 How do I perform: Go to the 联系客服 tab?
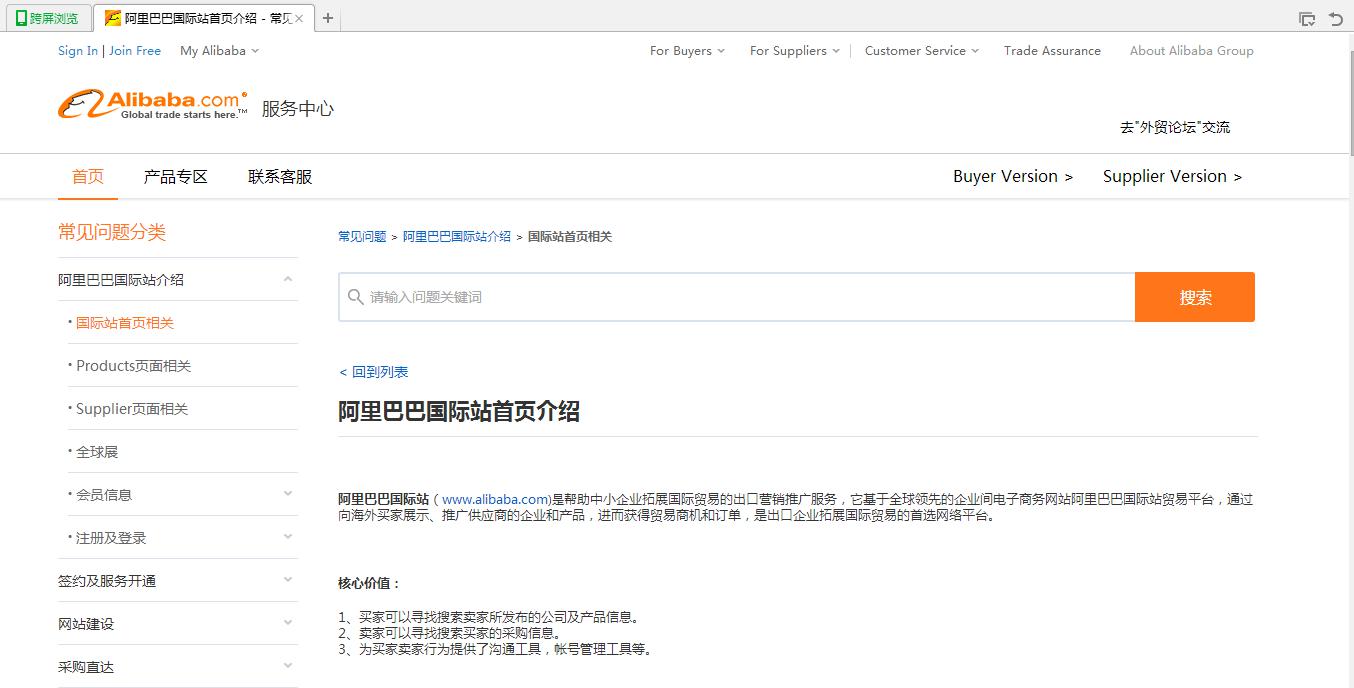pos(280,177)
